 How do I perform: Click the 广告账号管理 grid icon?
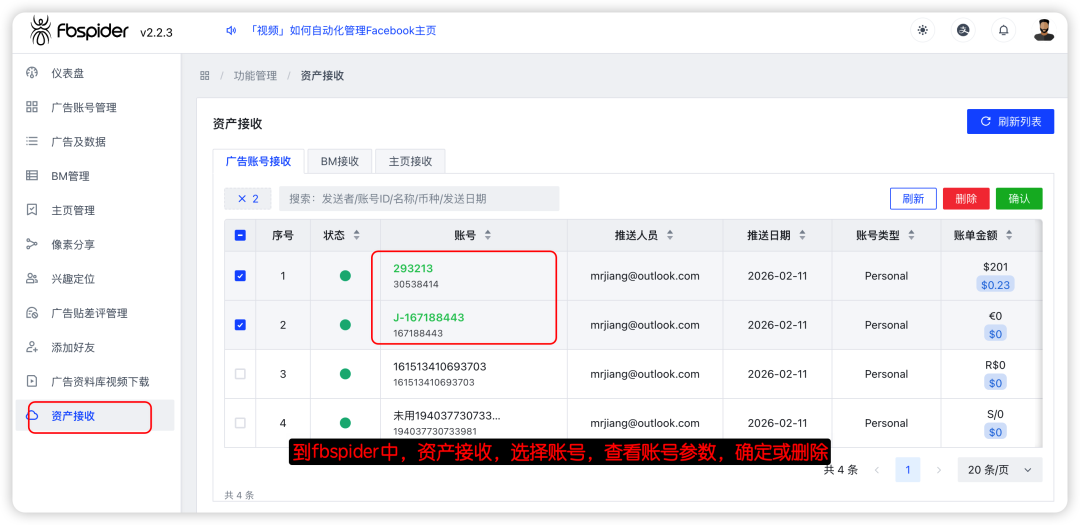[x=32, y=107]
